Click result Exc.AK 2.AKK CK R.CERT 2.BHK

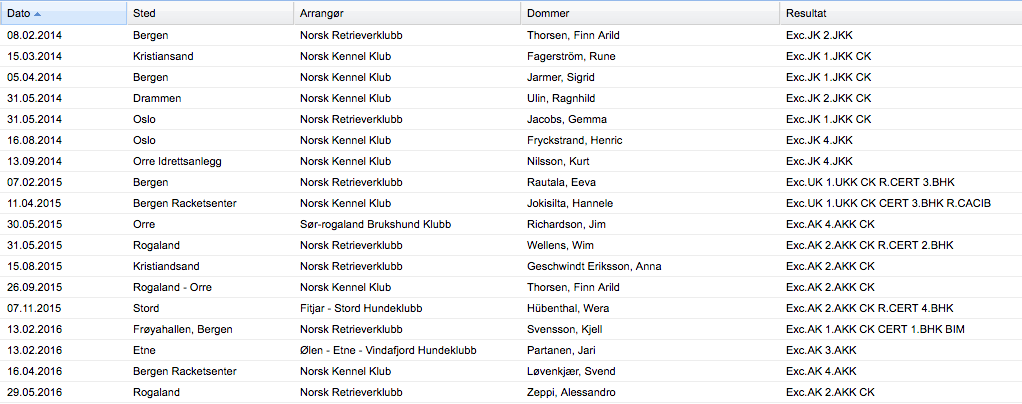coord(869,246)
